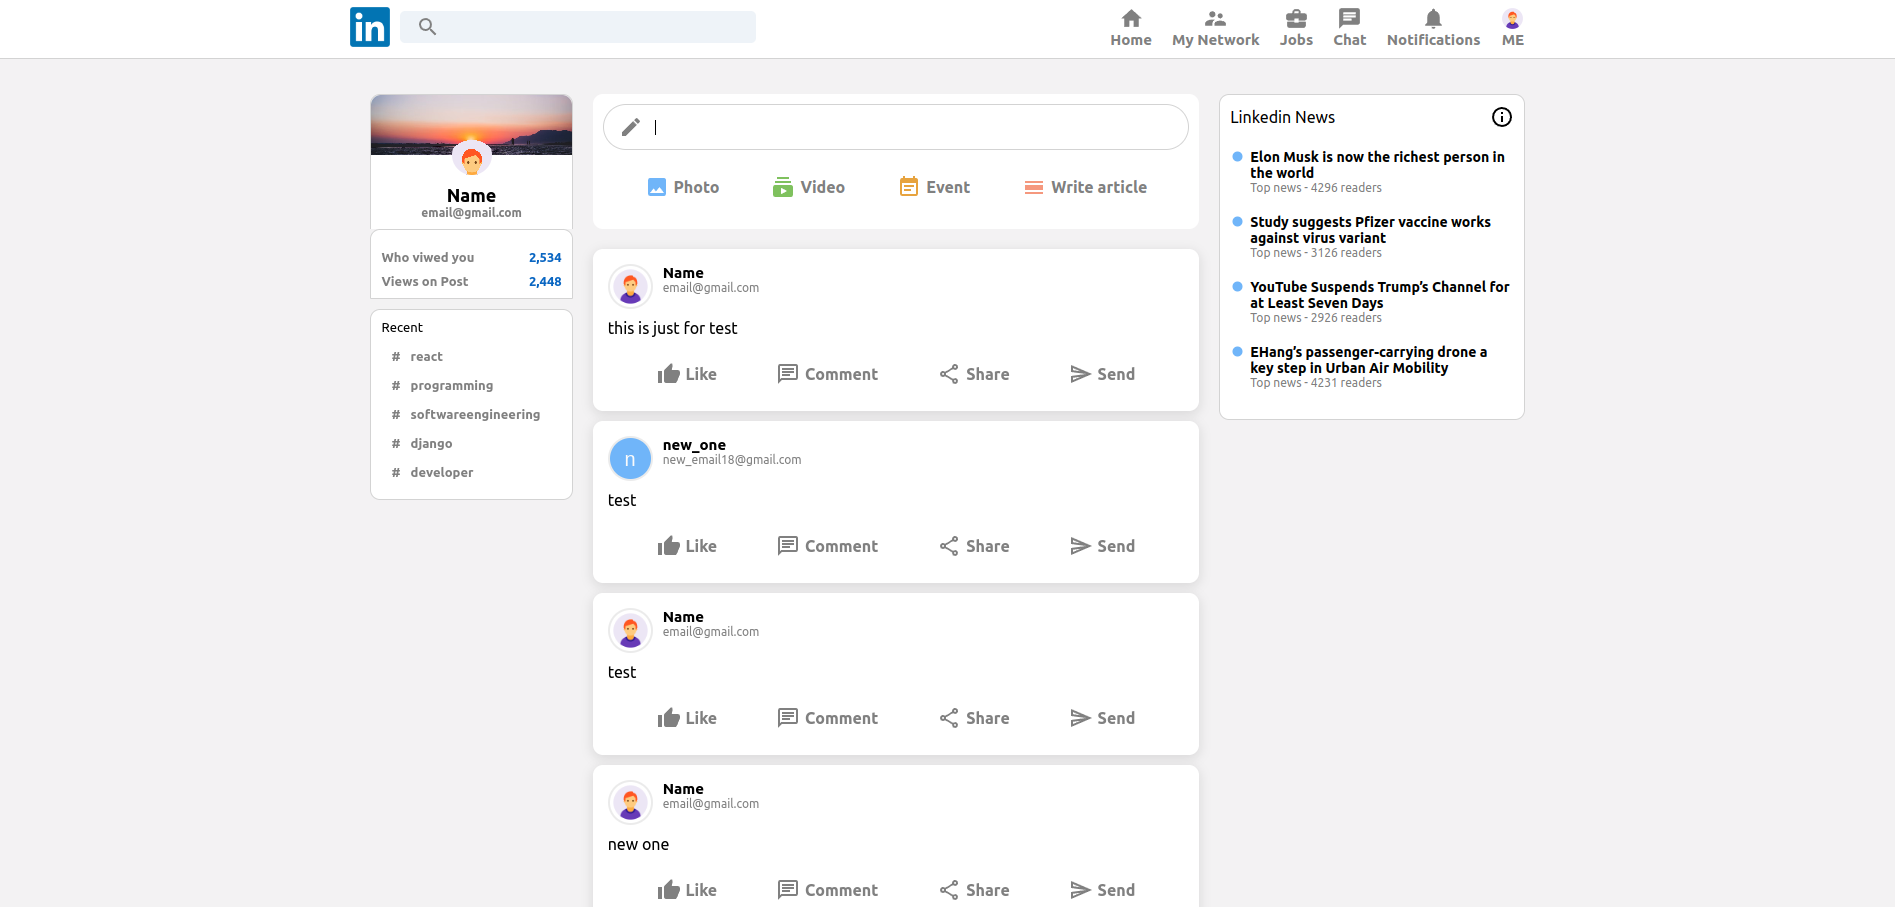Screen dimensions: 1895x907
Task: Click the Linkedin News info icon
Action: [x=1501, y=117]
